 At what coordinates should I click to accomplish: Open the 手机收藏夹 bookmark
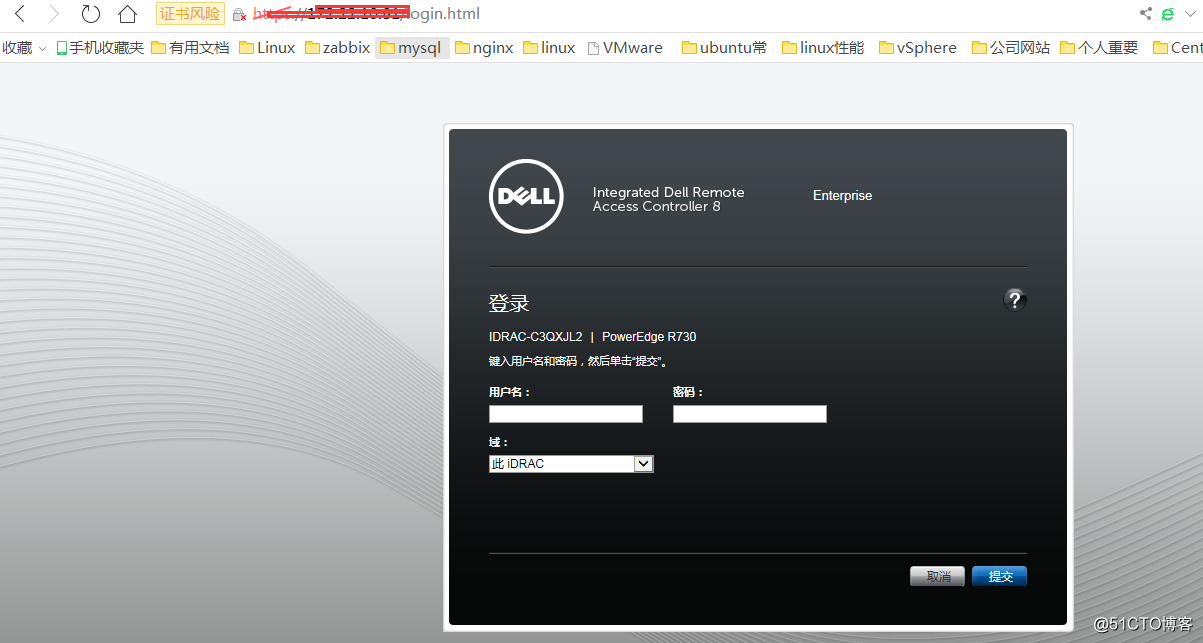click(100, 47)
